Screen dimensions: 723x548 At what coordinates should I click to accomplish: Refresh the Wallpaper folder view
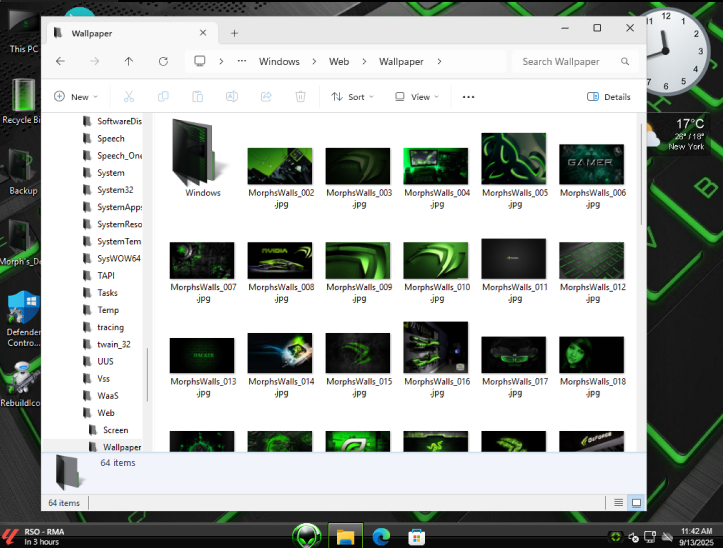tap(163, 61)
